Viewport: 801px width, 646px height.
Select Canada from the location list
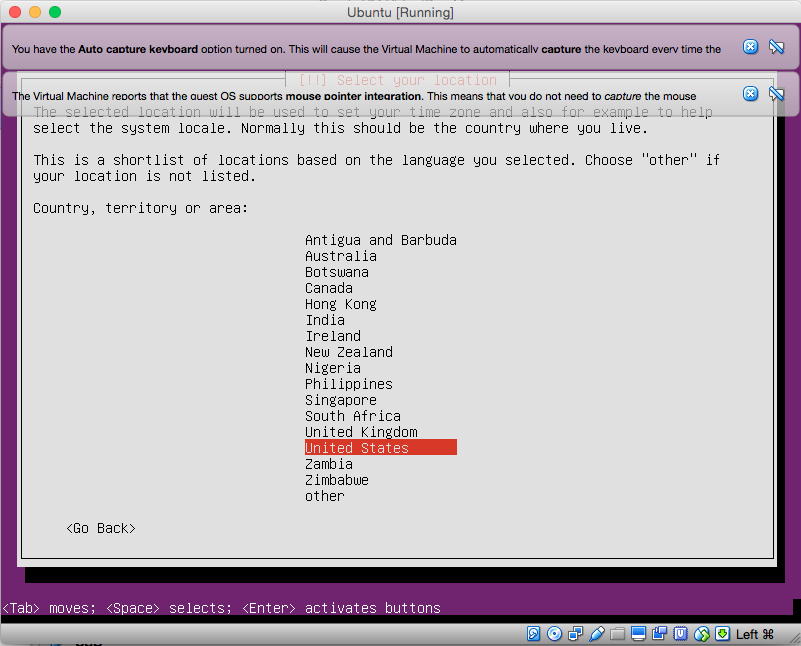click(329, 288)
